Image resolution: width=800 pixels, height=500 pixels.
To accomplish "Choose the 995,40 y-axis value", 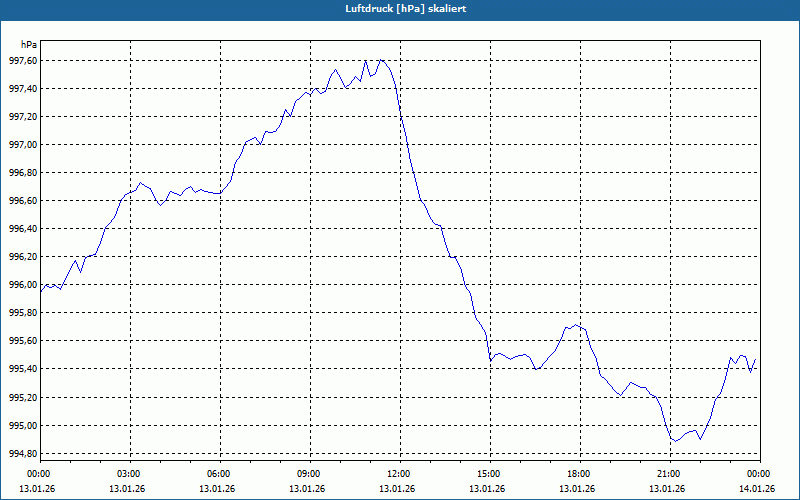I will (23, 369).
